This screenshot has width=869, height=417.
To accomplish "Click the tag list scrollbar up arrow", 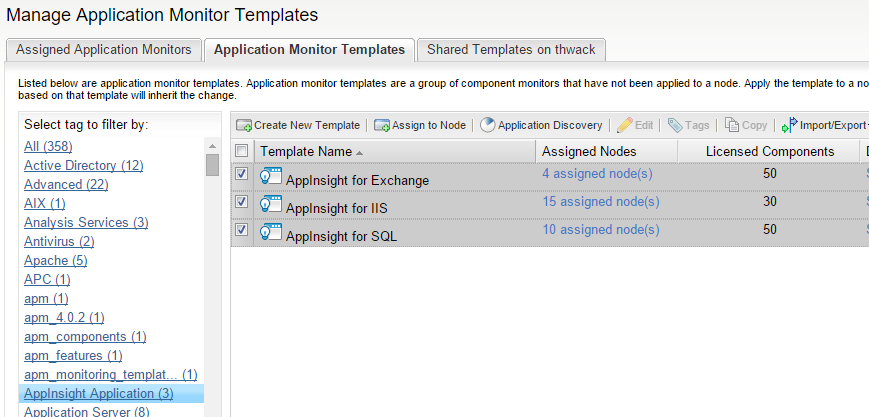I will [x=212, y=146].
